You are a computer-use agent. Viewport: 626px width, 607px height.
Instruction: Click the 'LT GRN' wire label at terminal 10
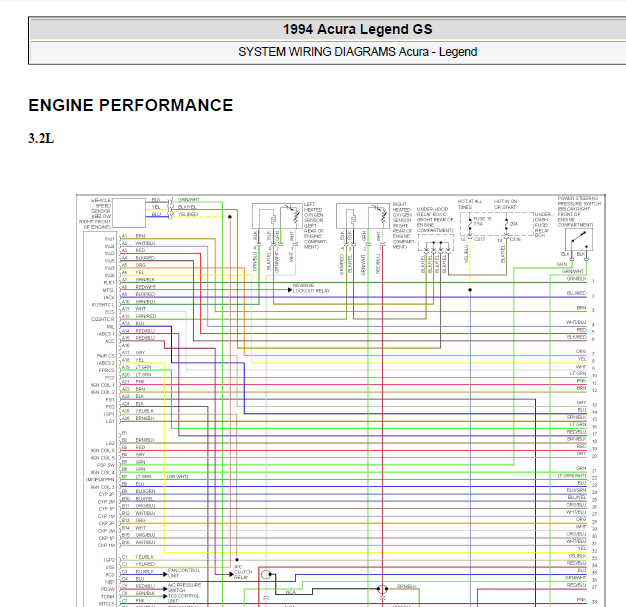pos(578,373)
